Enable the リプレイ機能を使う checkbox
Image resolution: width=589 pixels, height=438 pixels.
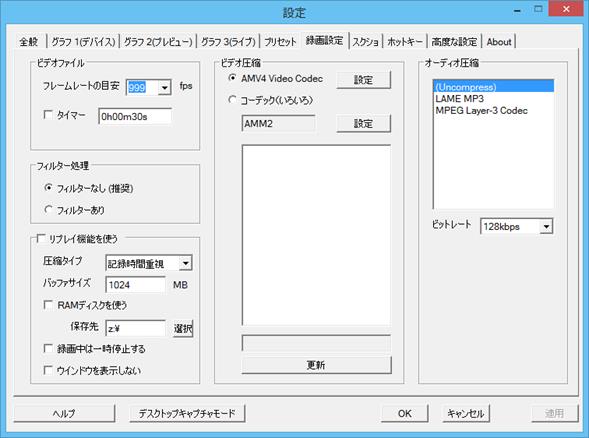(x=41, y=239)
